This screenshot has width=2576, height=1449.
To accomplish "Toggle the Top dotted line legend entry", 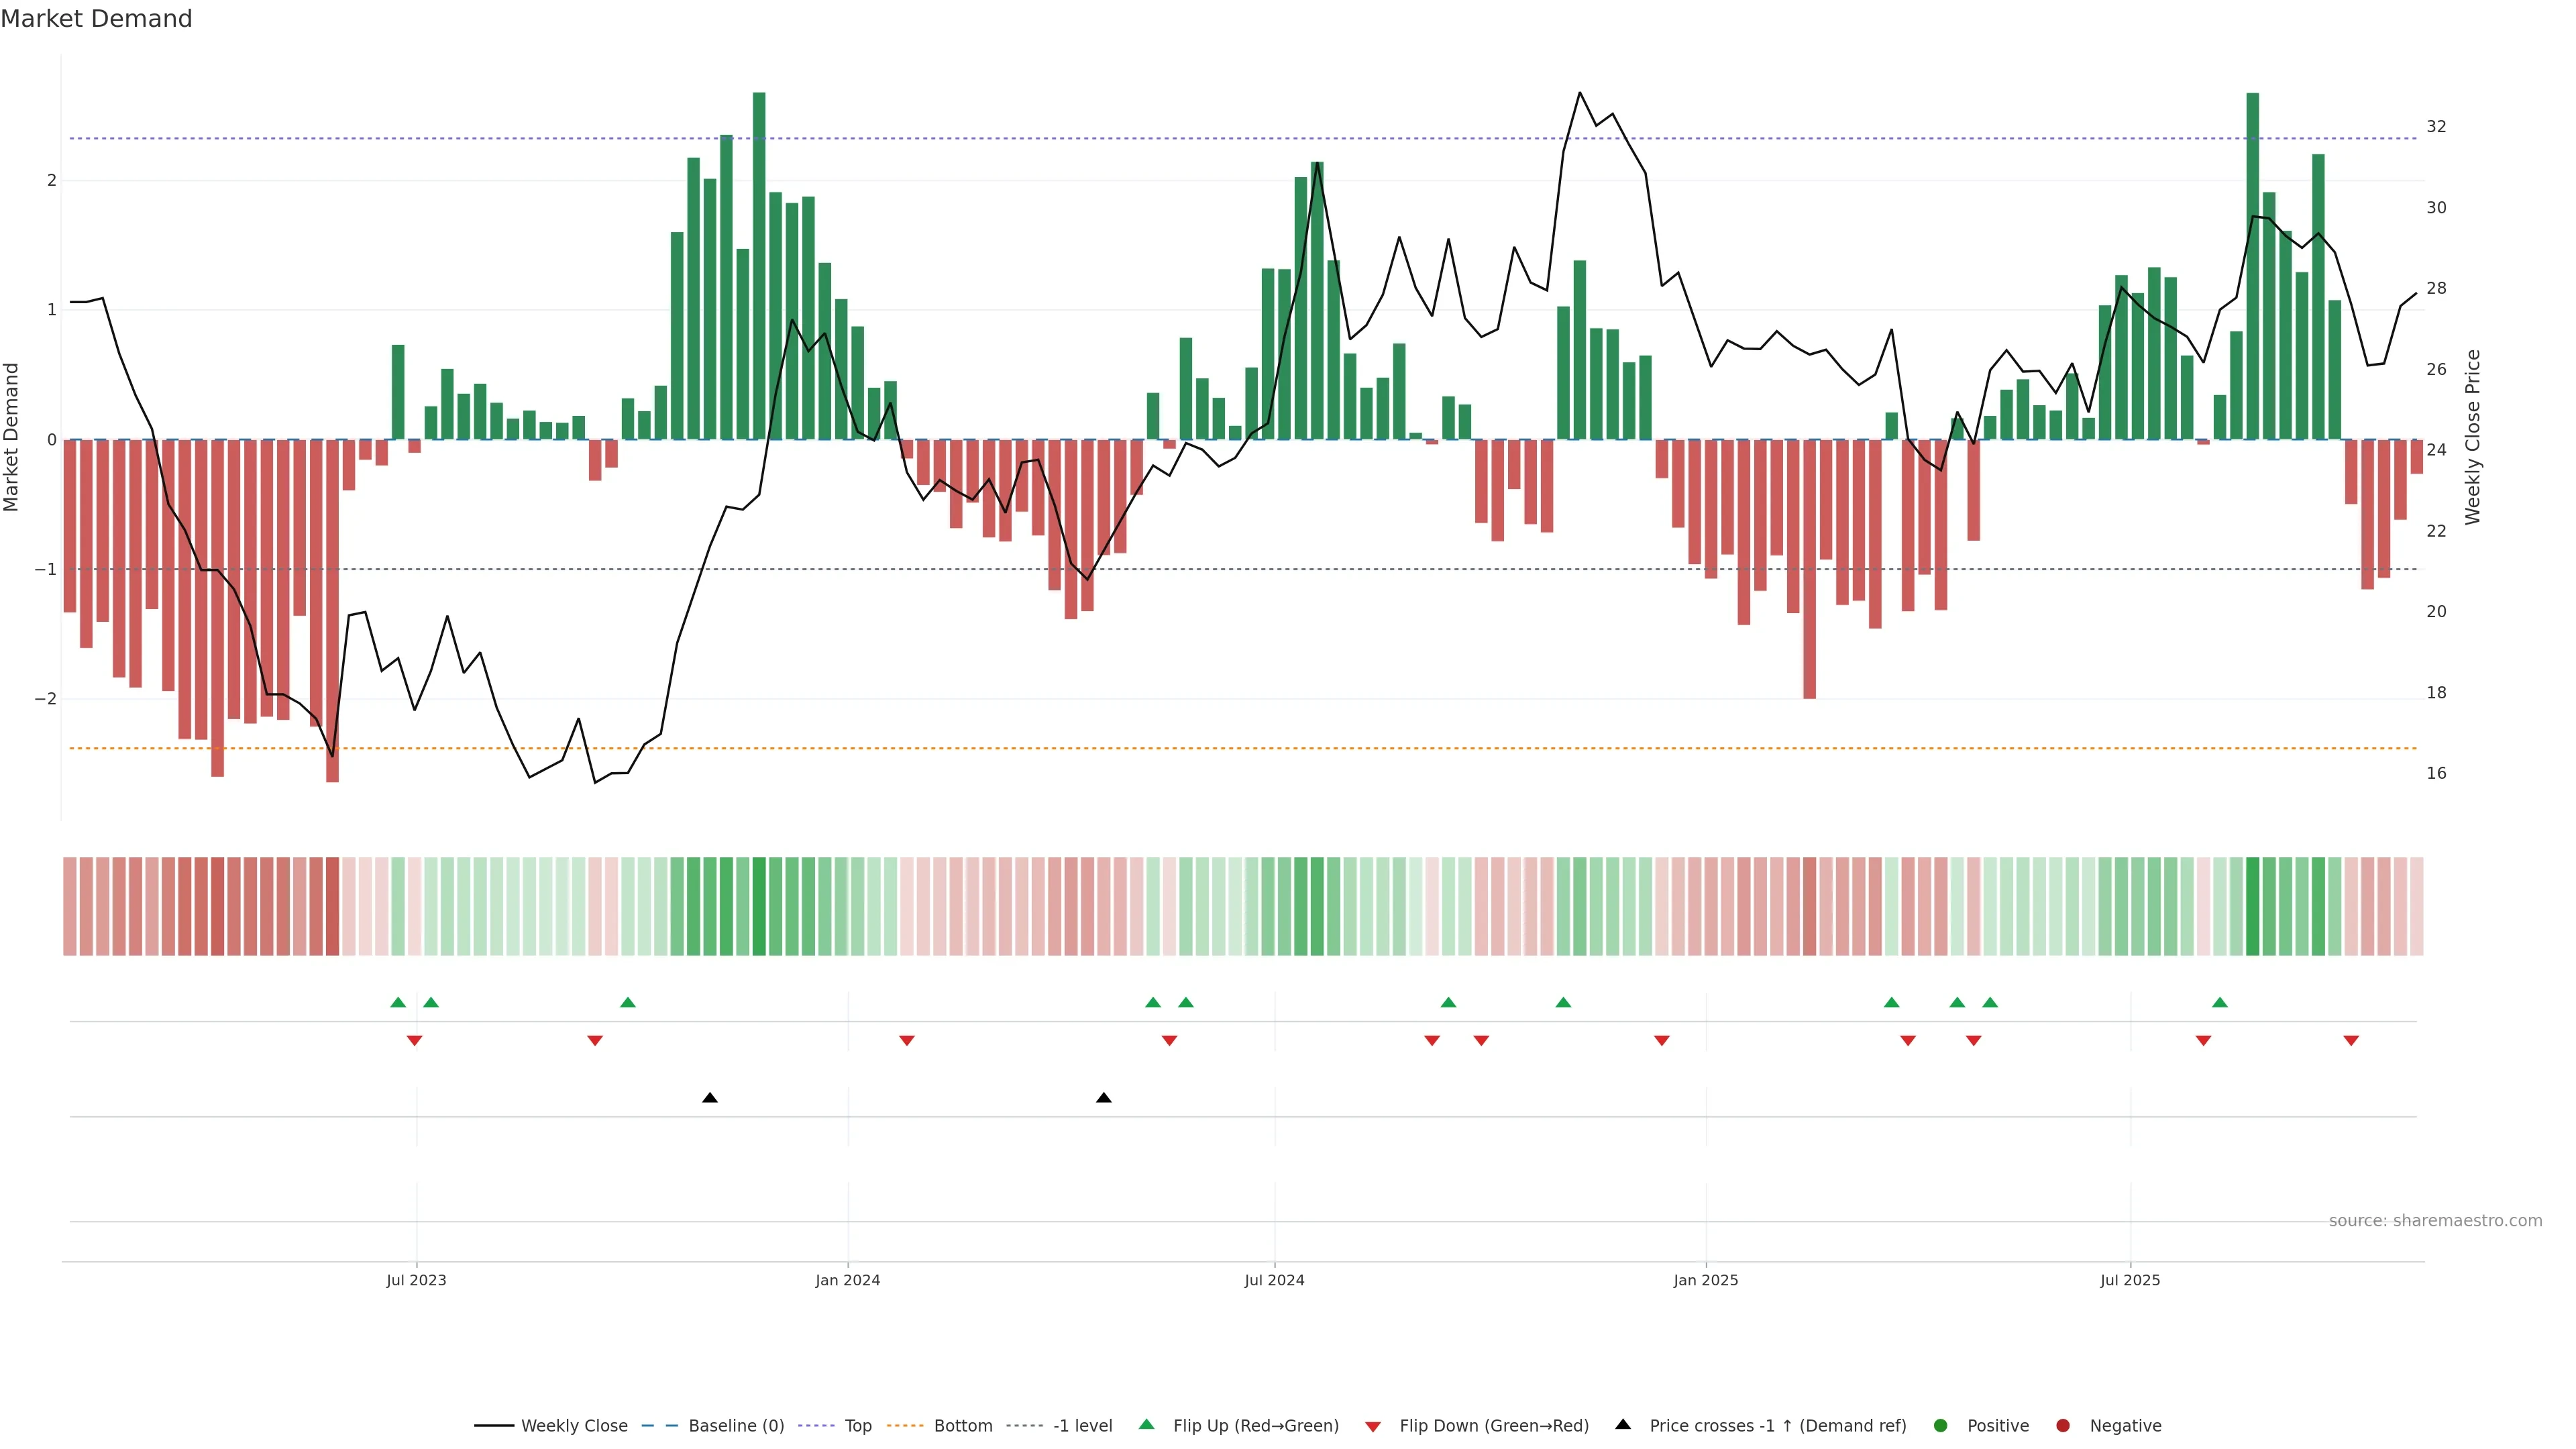I will [x=858, y=1425].
